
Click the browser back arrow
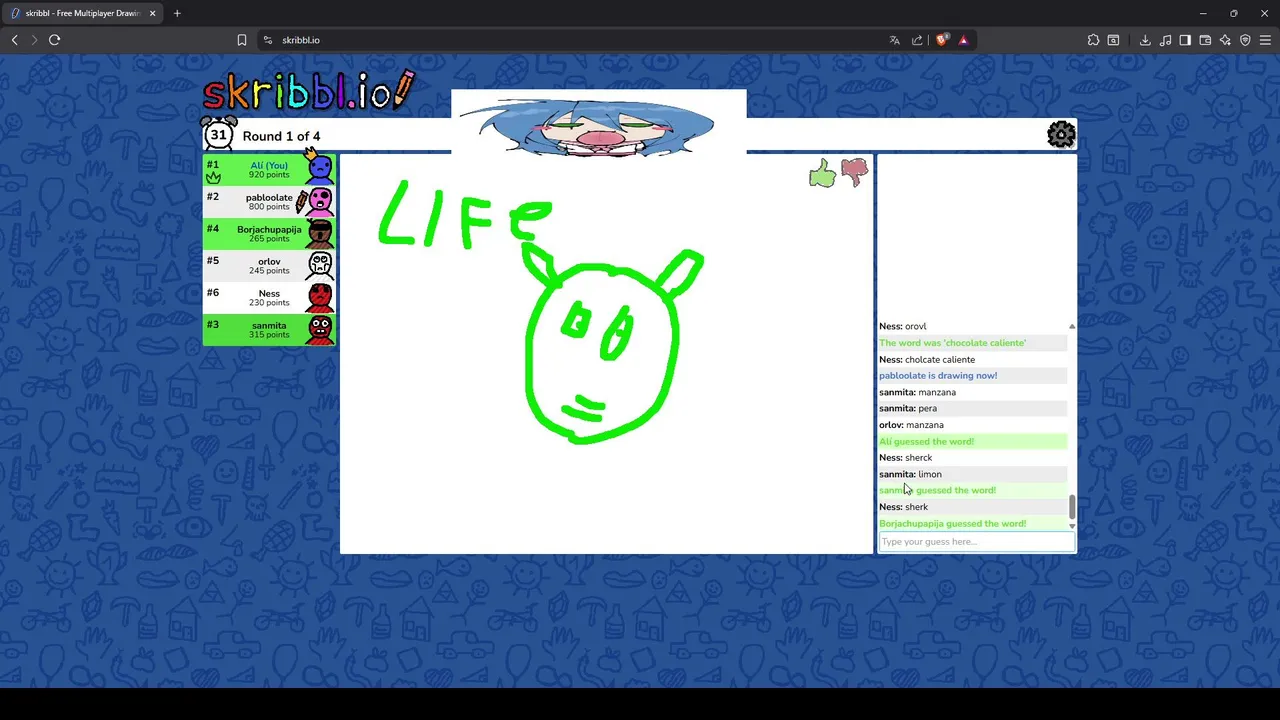tap(14, 40)
